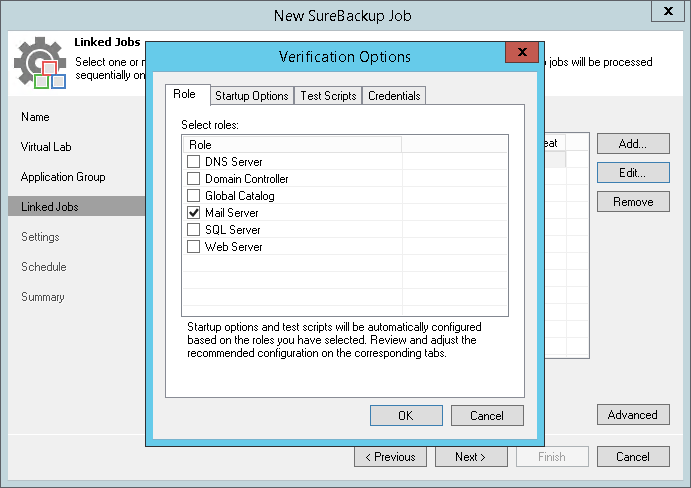Select the Settings wizard step

tap(40, 237)
